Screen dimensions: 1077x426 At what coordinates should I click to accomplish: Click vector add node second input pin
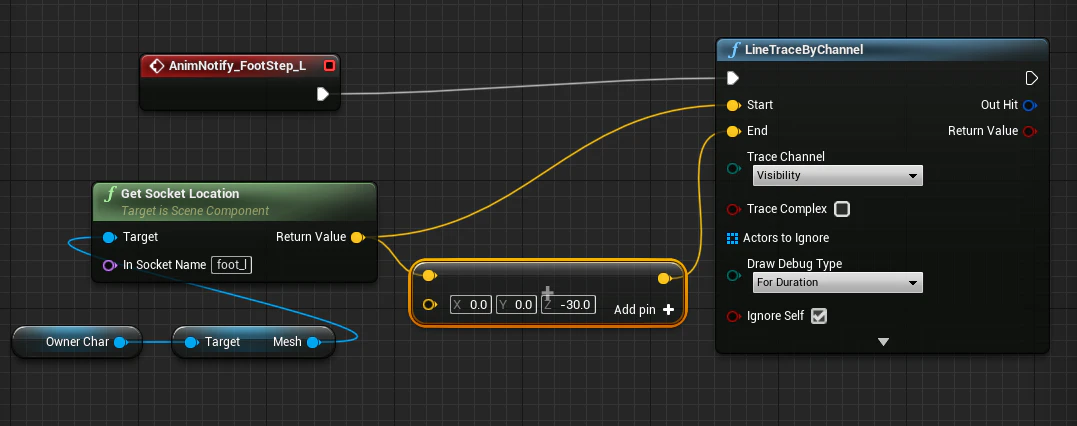tap(429, 304)
